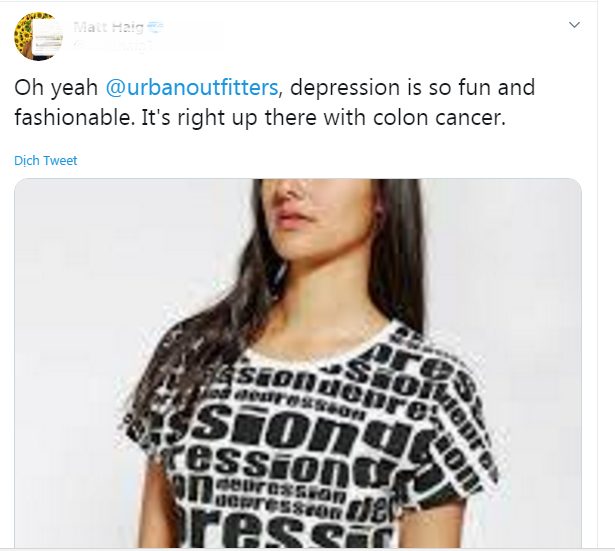Click the word 'fashionable' in the tweet
The height and width of the screenshot is (551, 615).
73,117
